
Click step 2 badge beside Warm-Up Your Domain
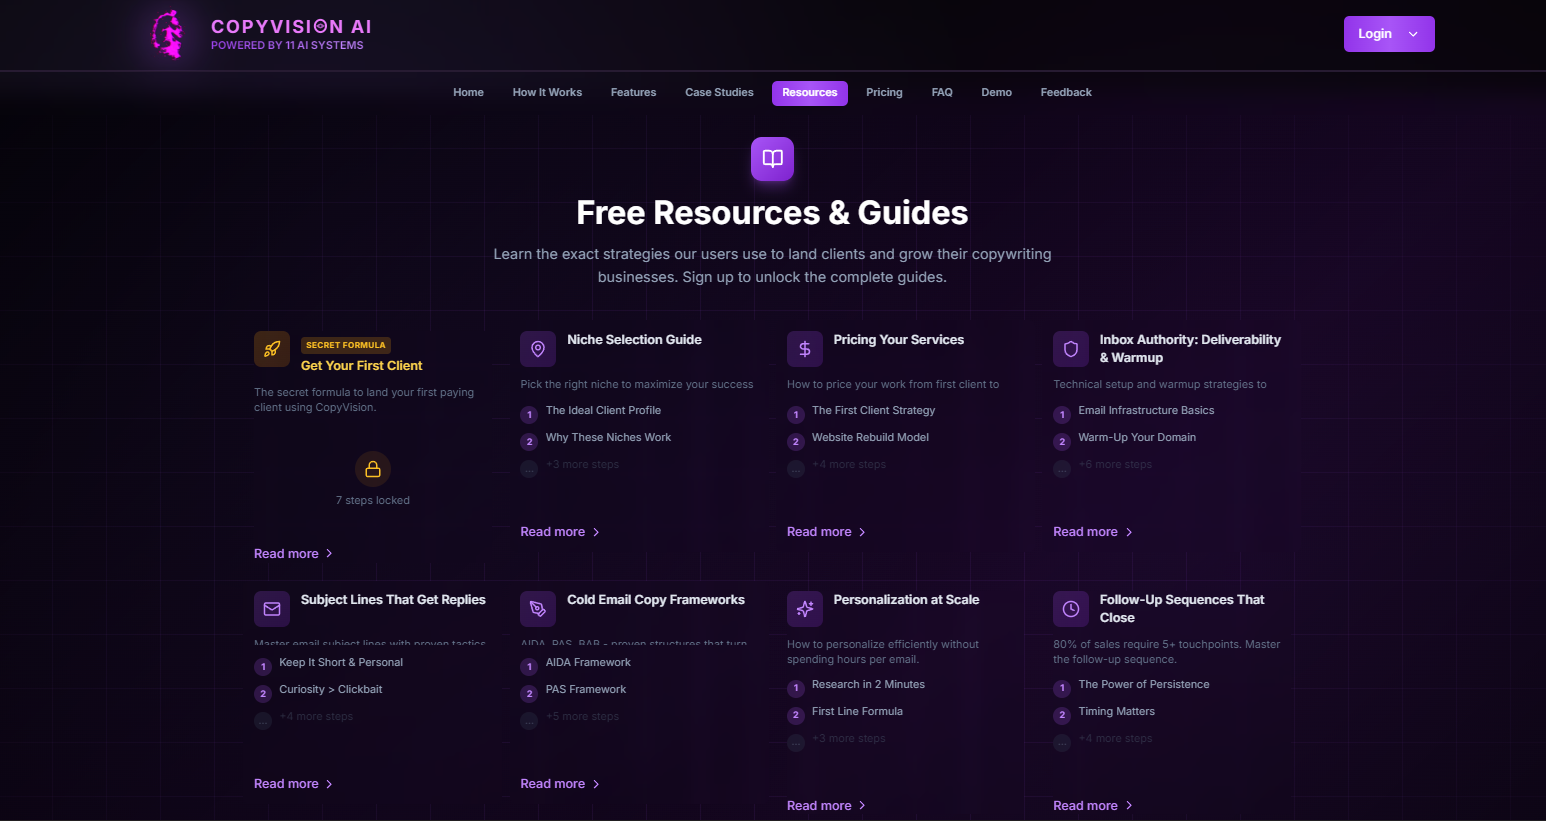pos(1062,442)
